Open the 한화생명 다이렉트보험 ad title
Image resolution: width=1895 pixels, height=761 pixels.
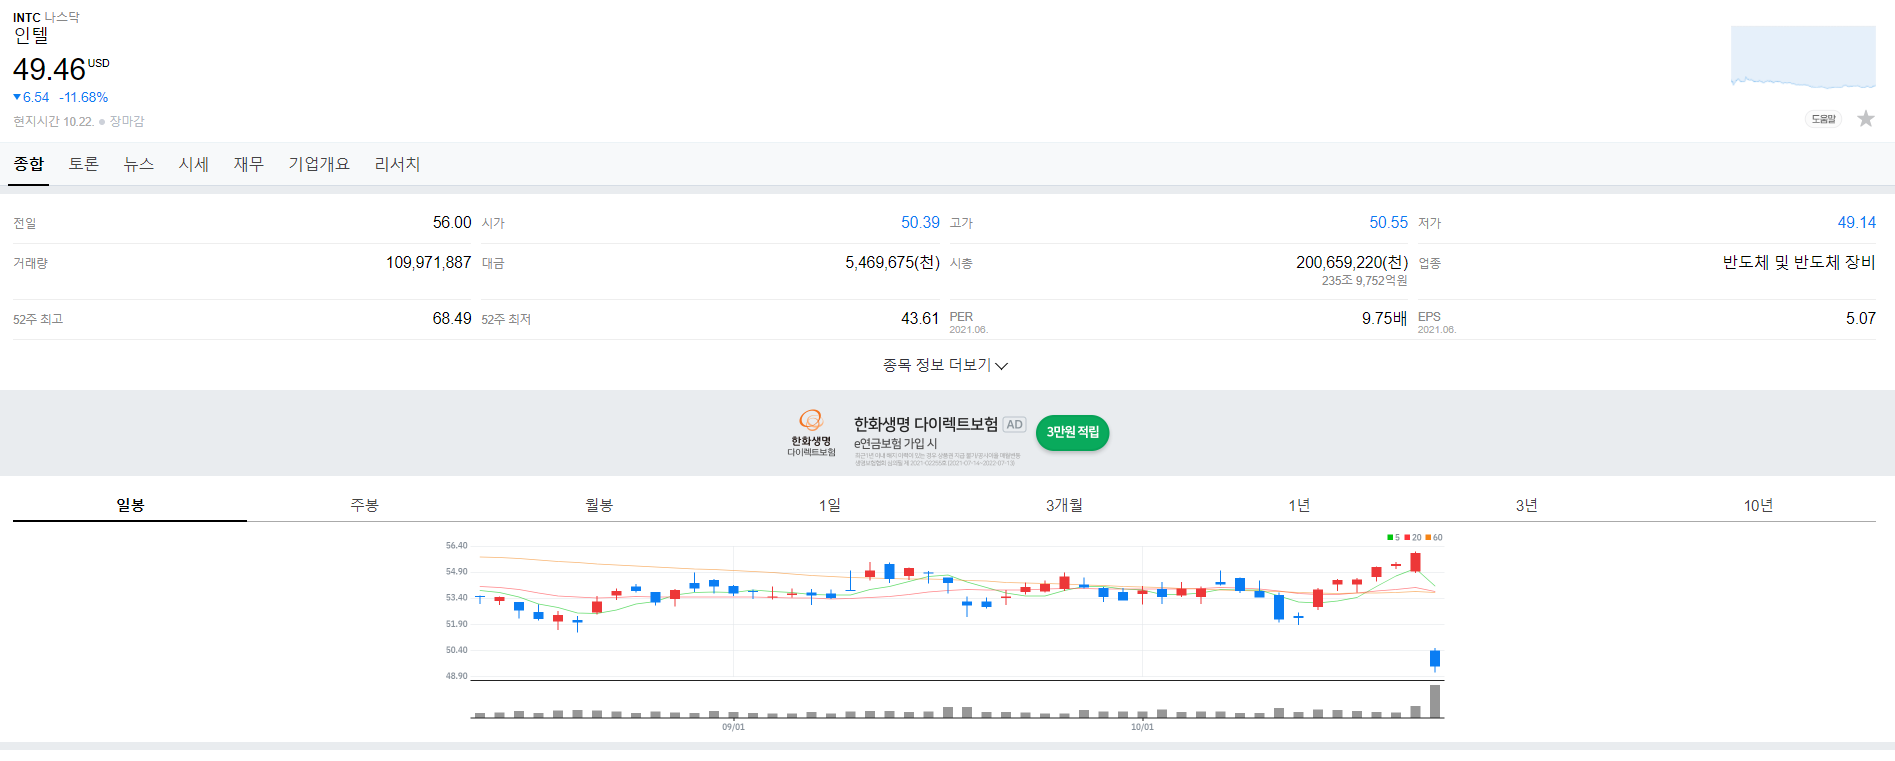coord(926,424)
